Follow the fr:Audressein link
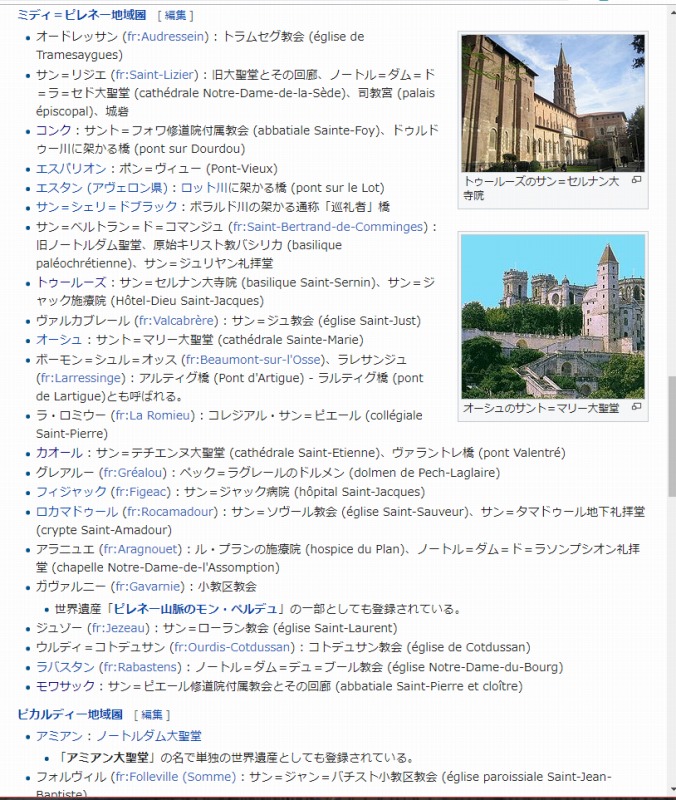676x800 pixels. click(166, 36)
